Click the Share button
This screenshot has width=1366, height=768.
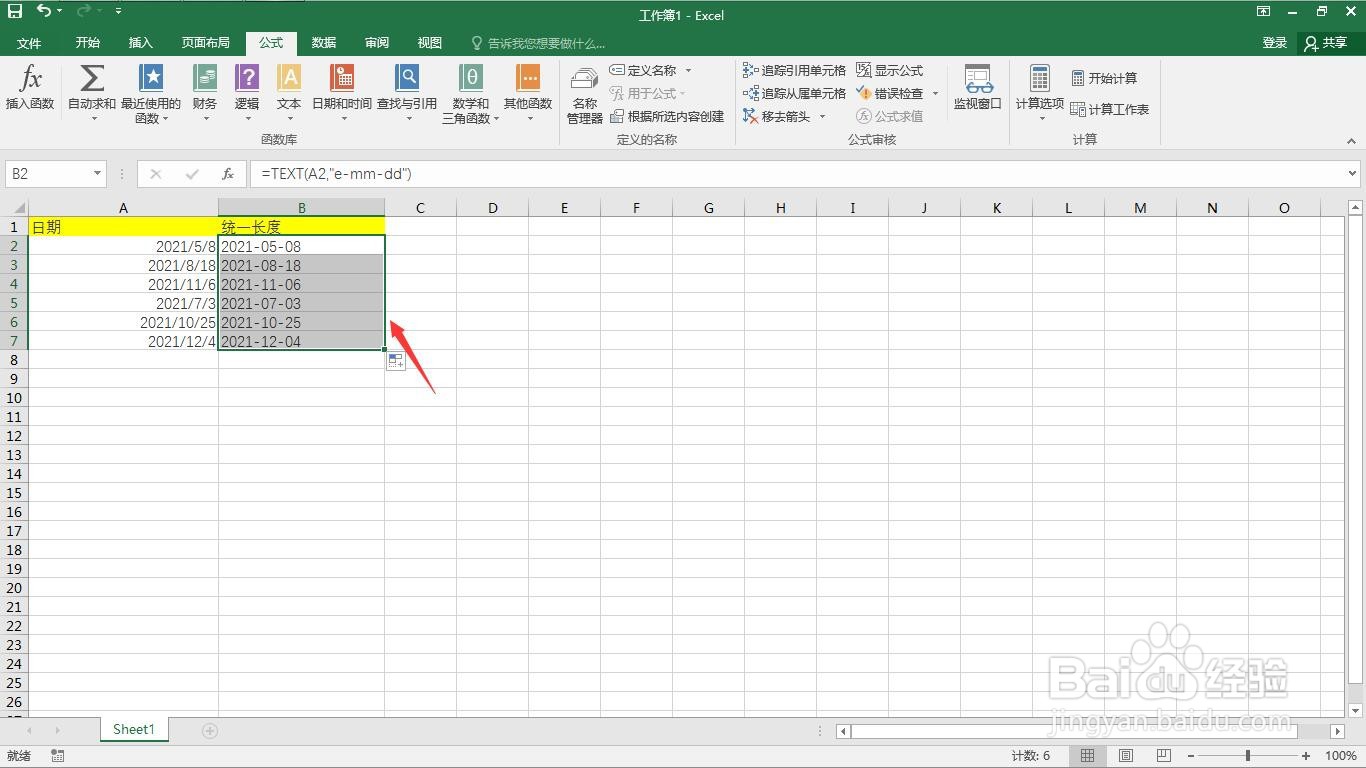click(x=1327, y=43)
